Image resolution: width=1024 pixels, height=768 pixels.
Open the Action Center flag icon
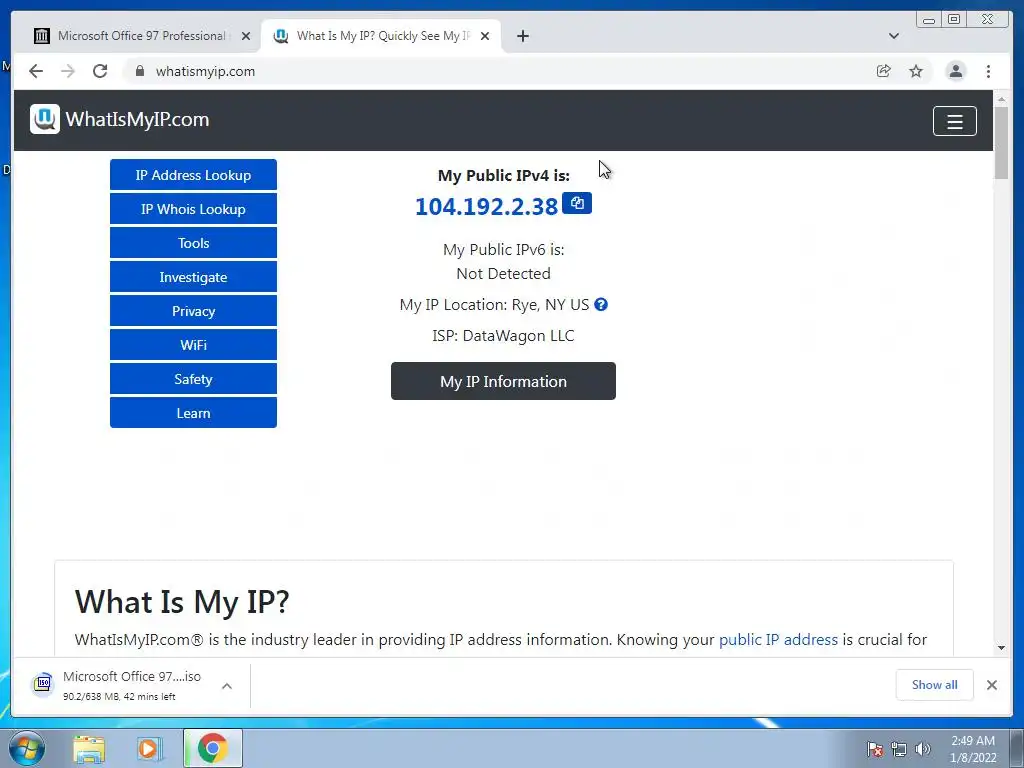[875, 749]
